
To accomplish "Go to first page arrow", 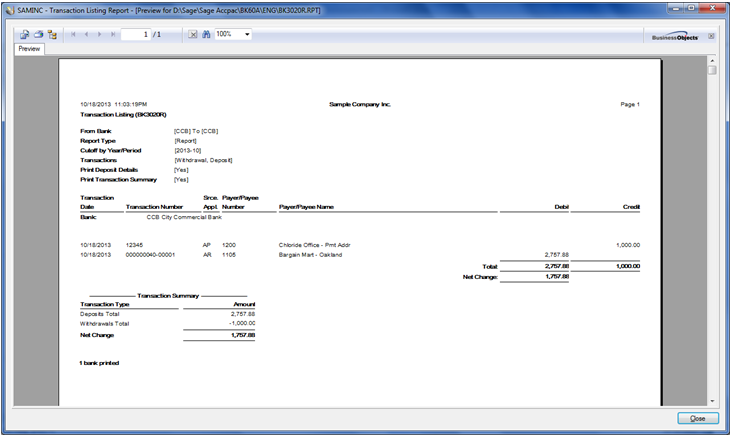I will click(73, 34).
